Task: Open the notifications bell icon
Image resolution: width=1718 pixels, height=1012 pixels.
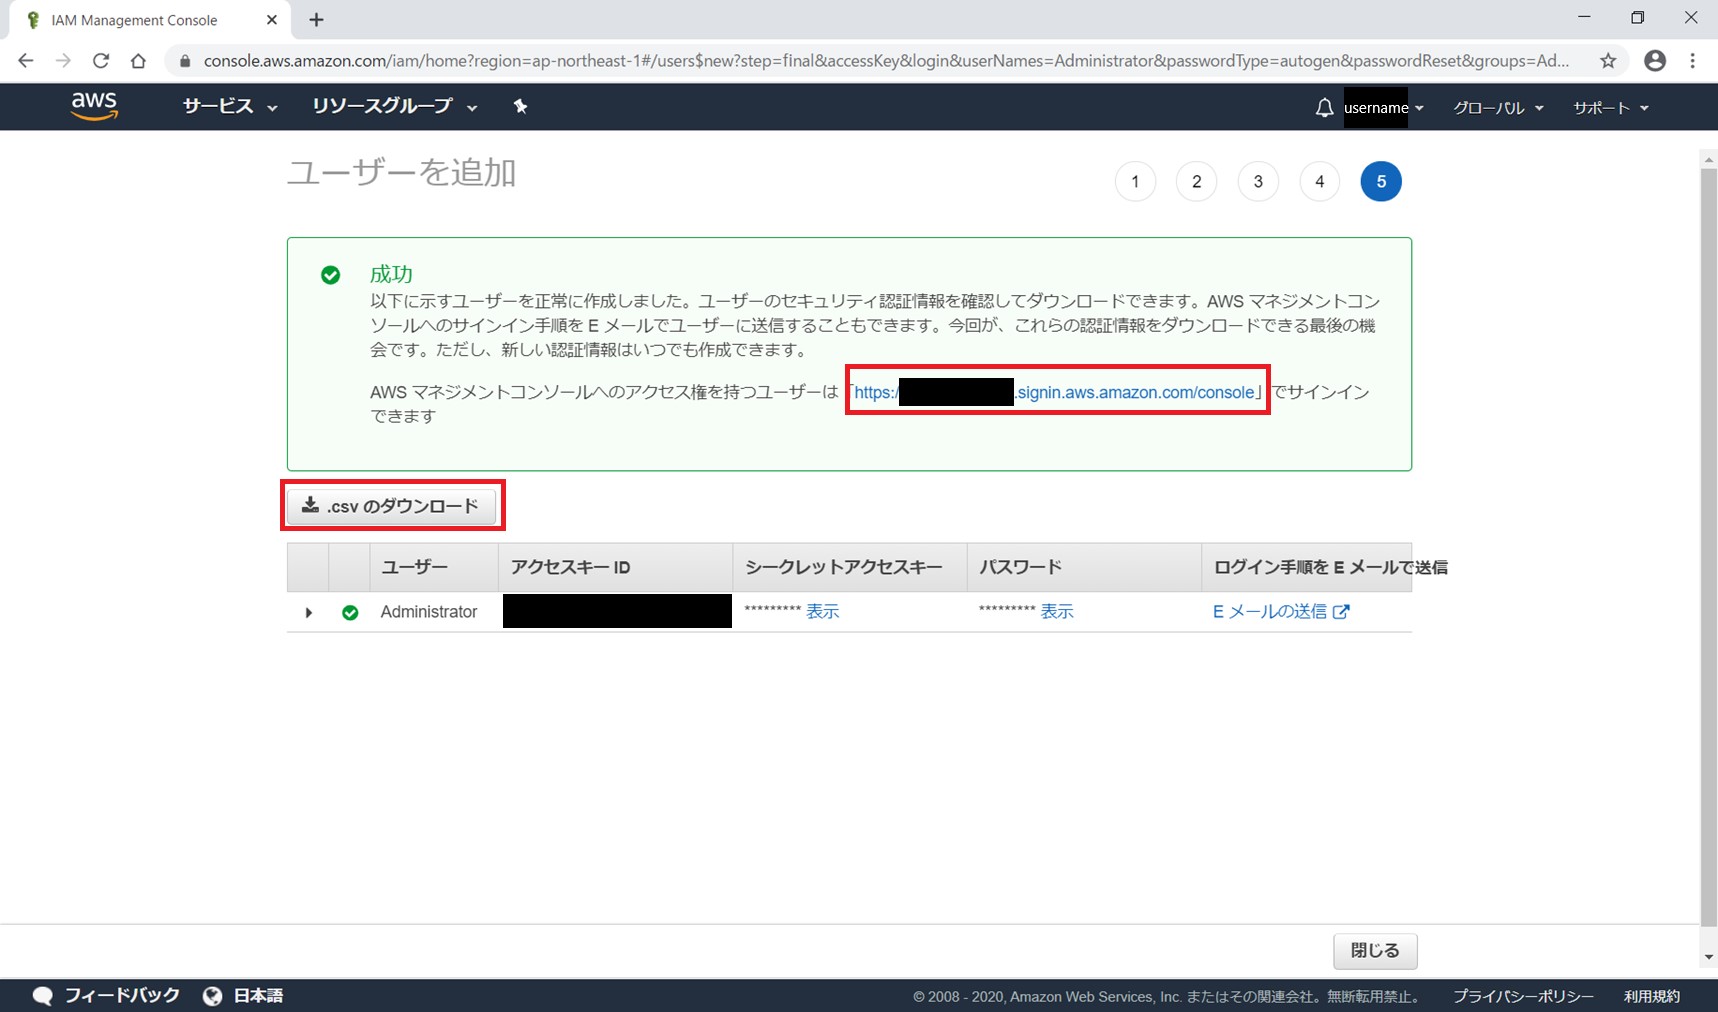Action: (1324, 107)
